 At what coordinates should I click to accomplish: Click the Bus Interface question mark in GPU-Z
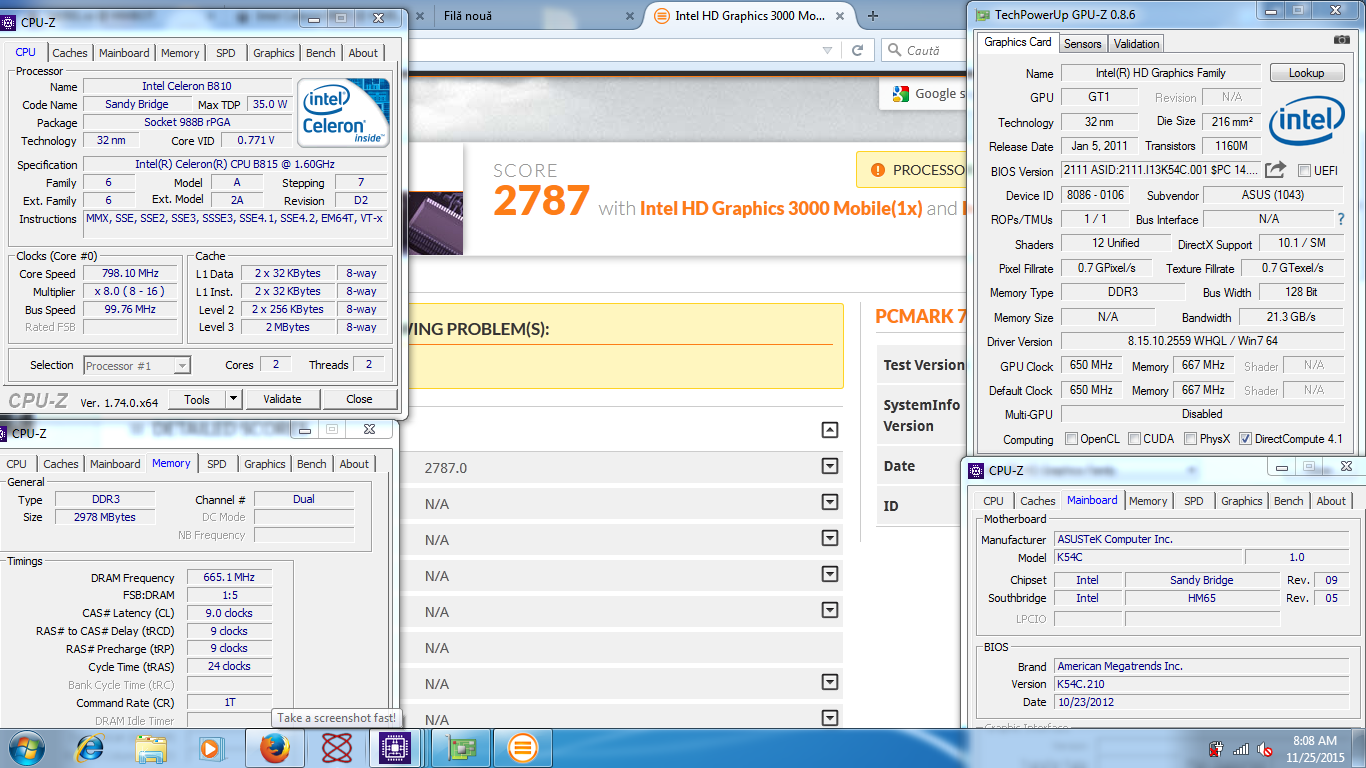point(1341,219)
